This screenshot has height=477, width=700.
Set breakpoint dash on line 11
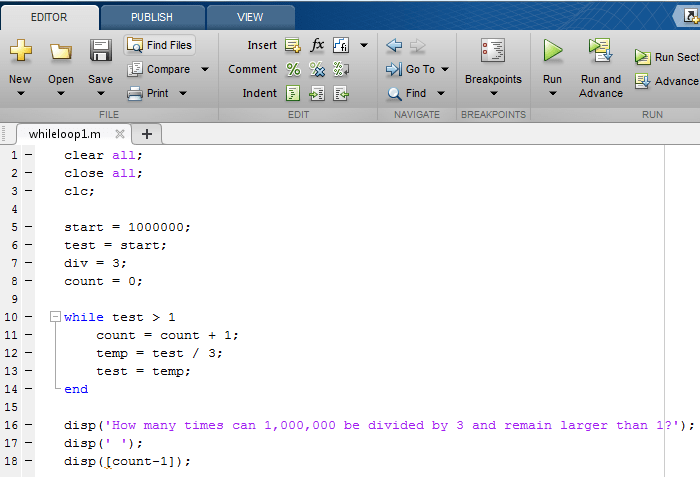[x=29, y=335]
